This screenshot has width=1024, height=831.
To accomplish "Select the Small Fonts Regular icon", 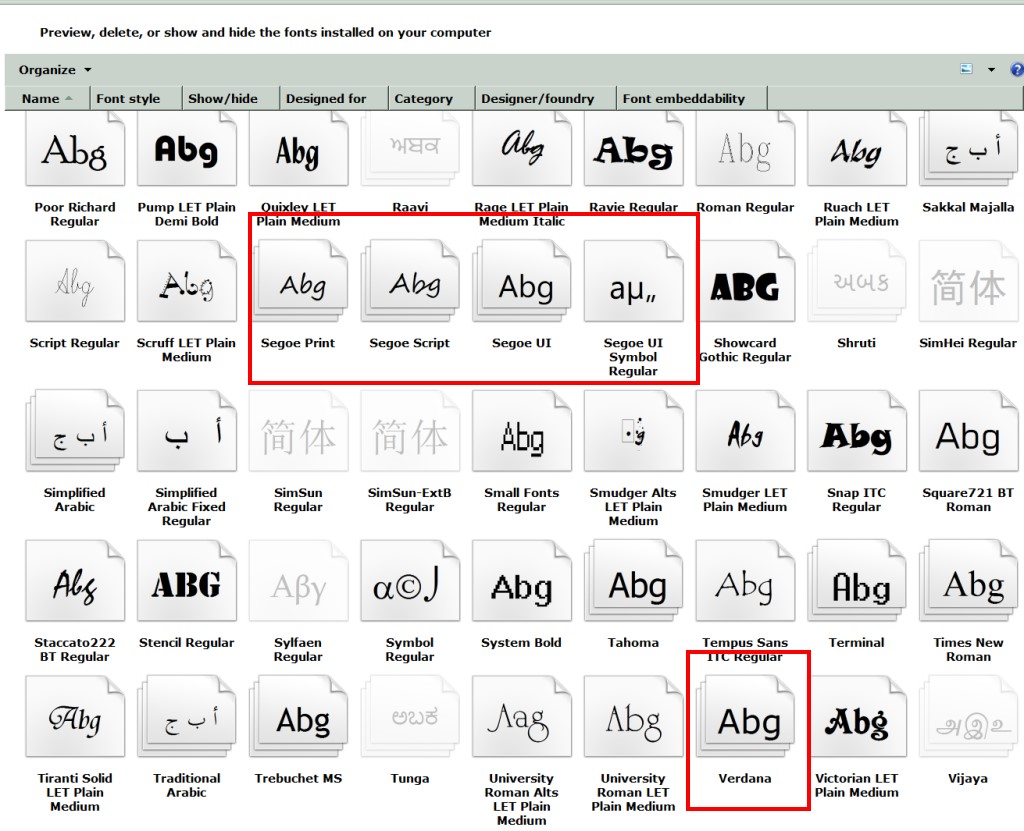I will (x=522, y=431).
